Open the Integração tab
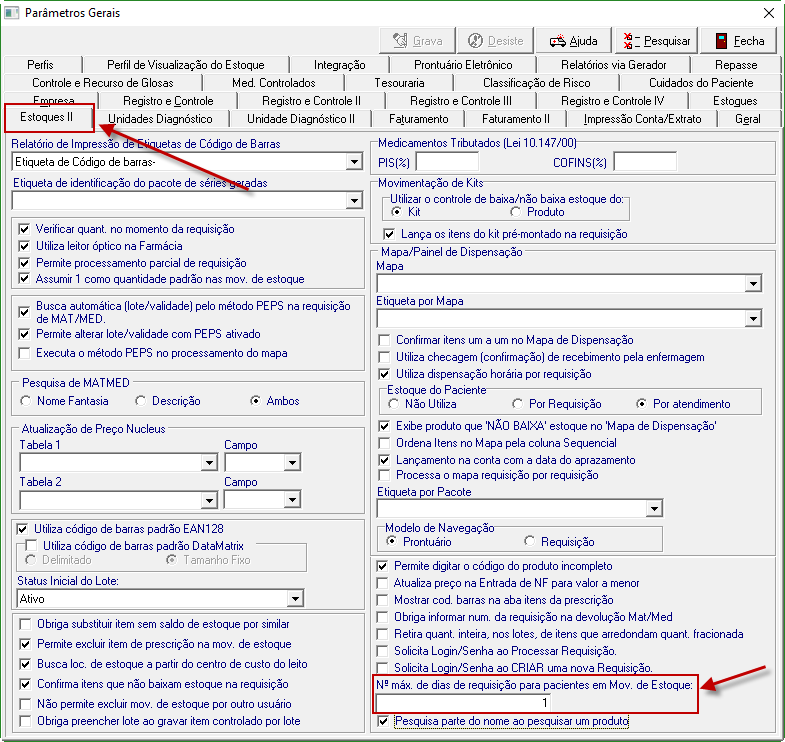 tap(339, 65)
